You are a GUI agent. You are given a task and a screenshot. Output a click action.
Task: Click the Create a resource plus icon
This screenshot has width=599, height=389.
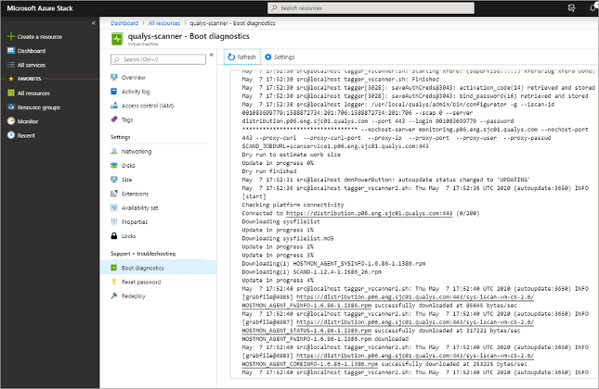11,37
